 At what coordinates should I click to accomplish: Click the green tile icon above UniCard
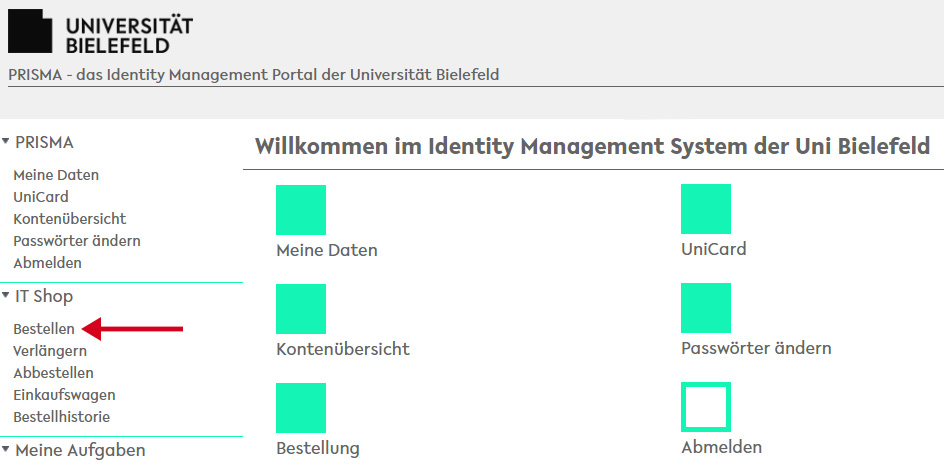click(705, 209)
